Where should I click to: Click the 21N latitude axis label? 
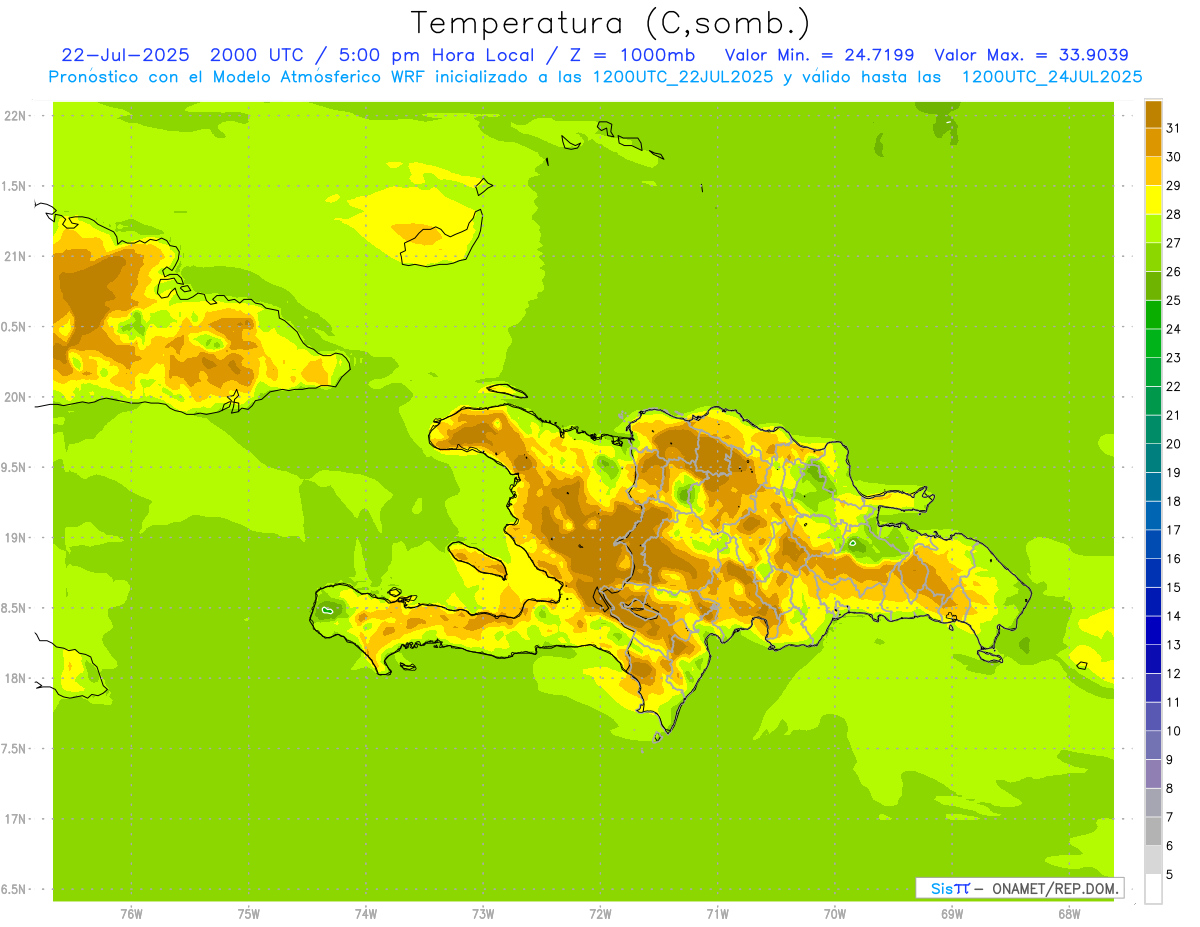[16, 257]
